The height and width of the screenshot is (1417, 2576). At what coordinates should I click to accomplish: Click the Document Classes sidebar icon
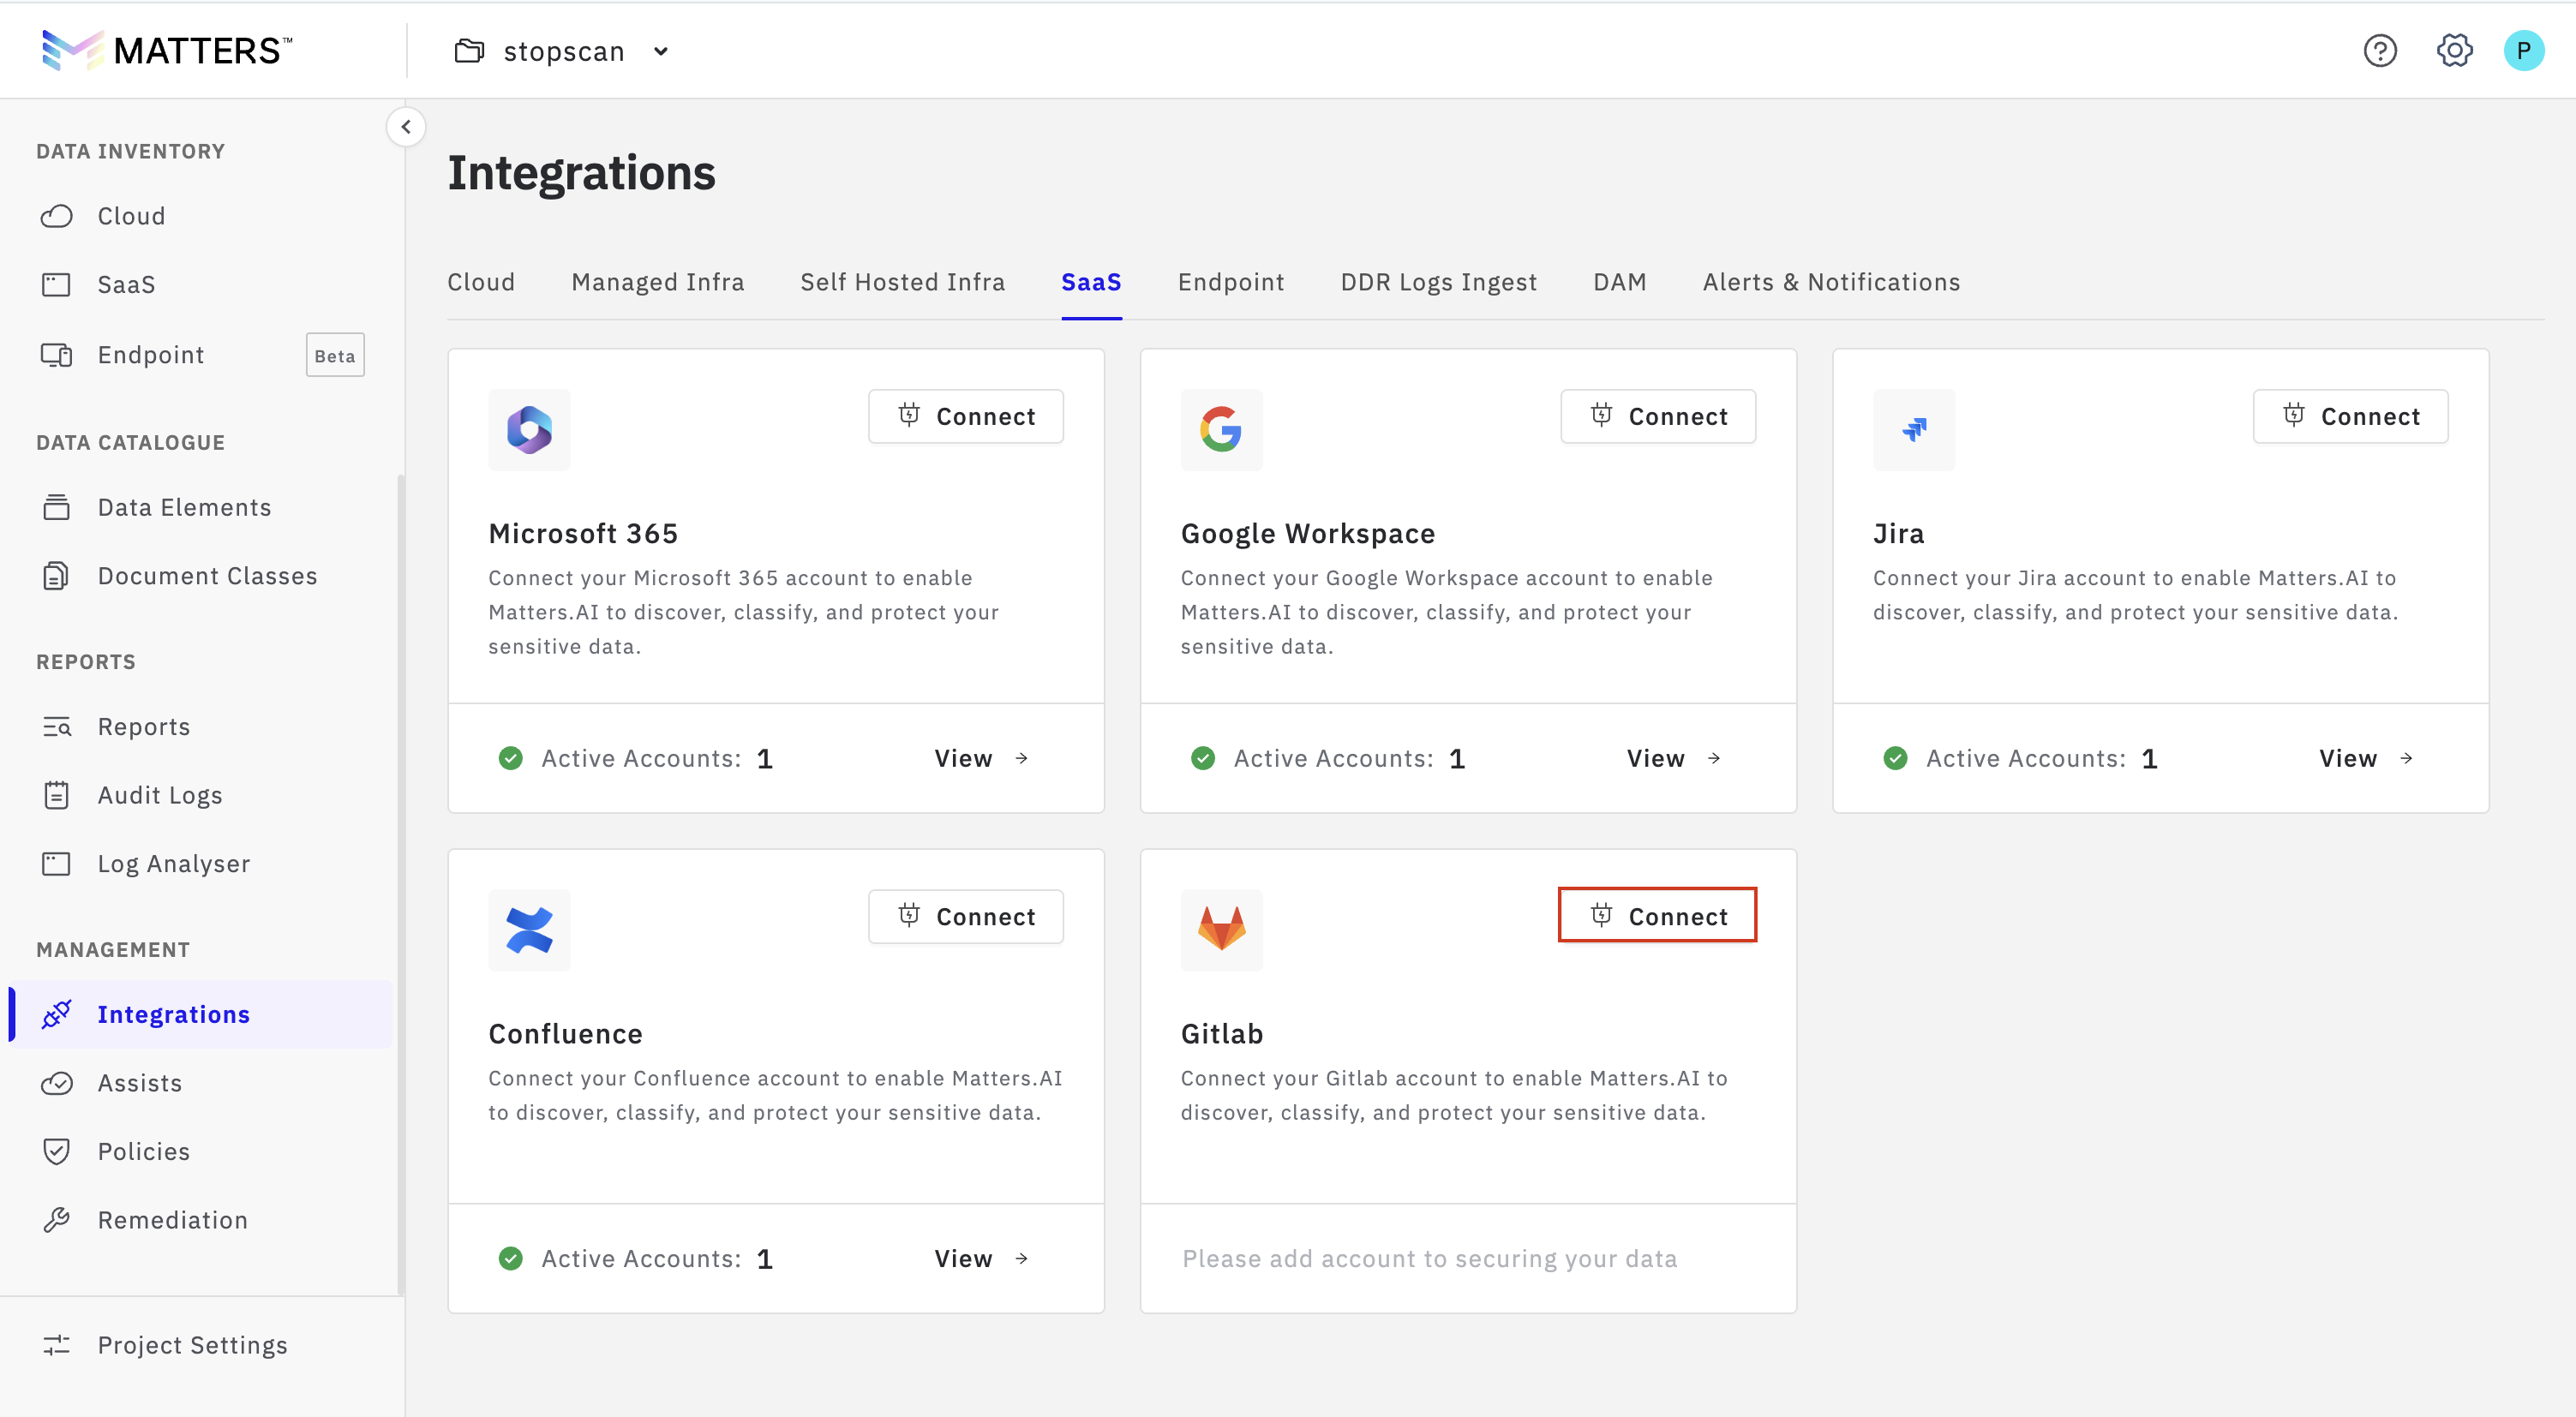point(57,576)
